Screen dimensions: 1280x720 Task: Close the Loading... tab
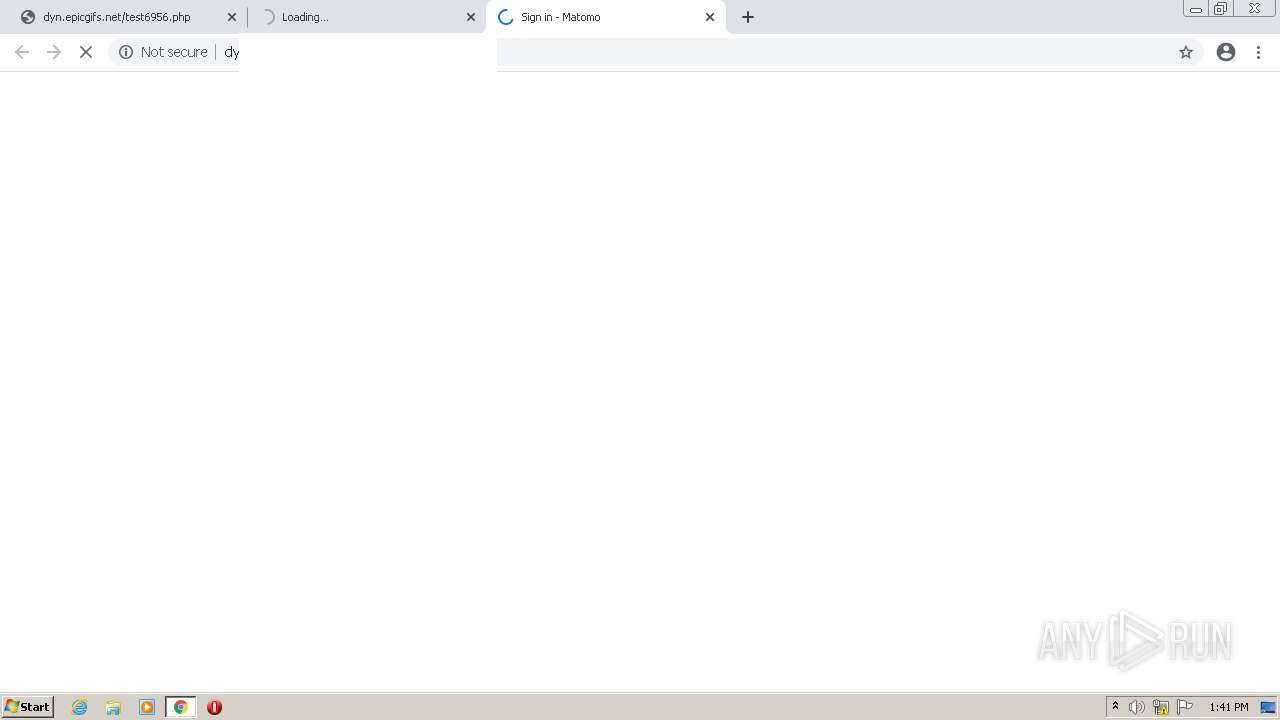(471, 17)
